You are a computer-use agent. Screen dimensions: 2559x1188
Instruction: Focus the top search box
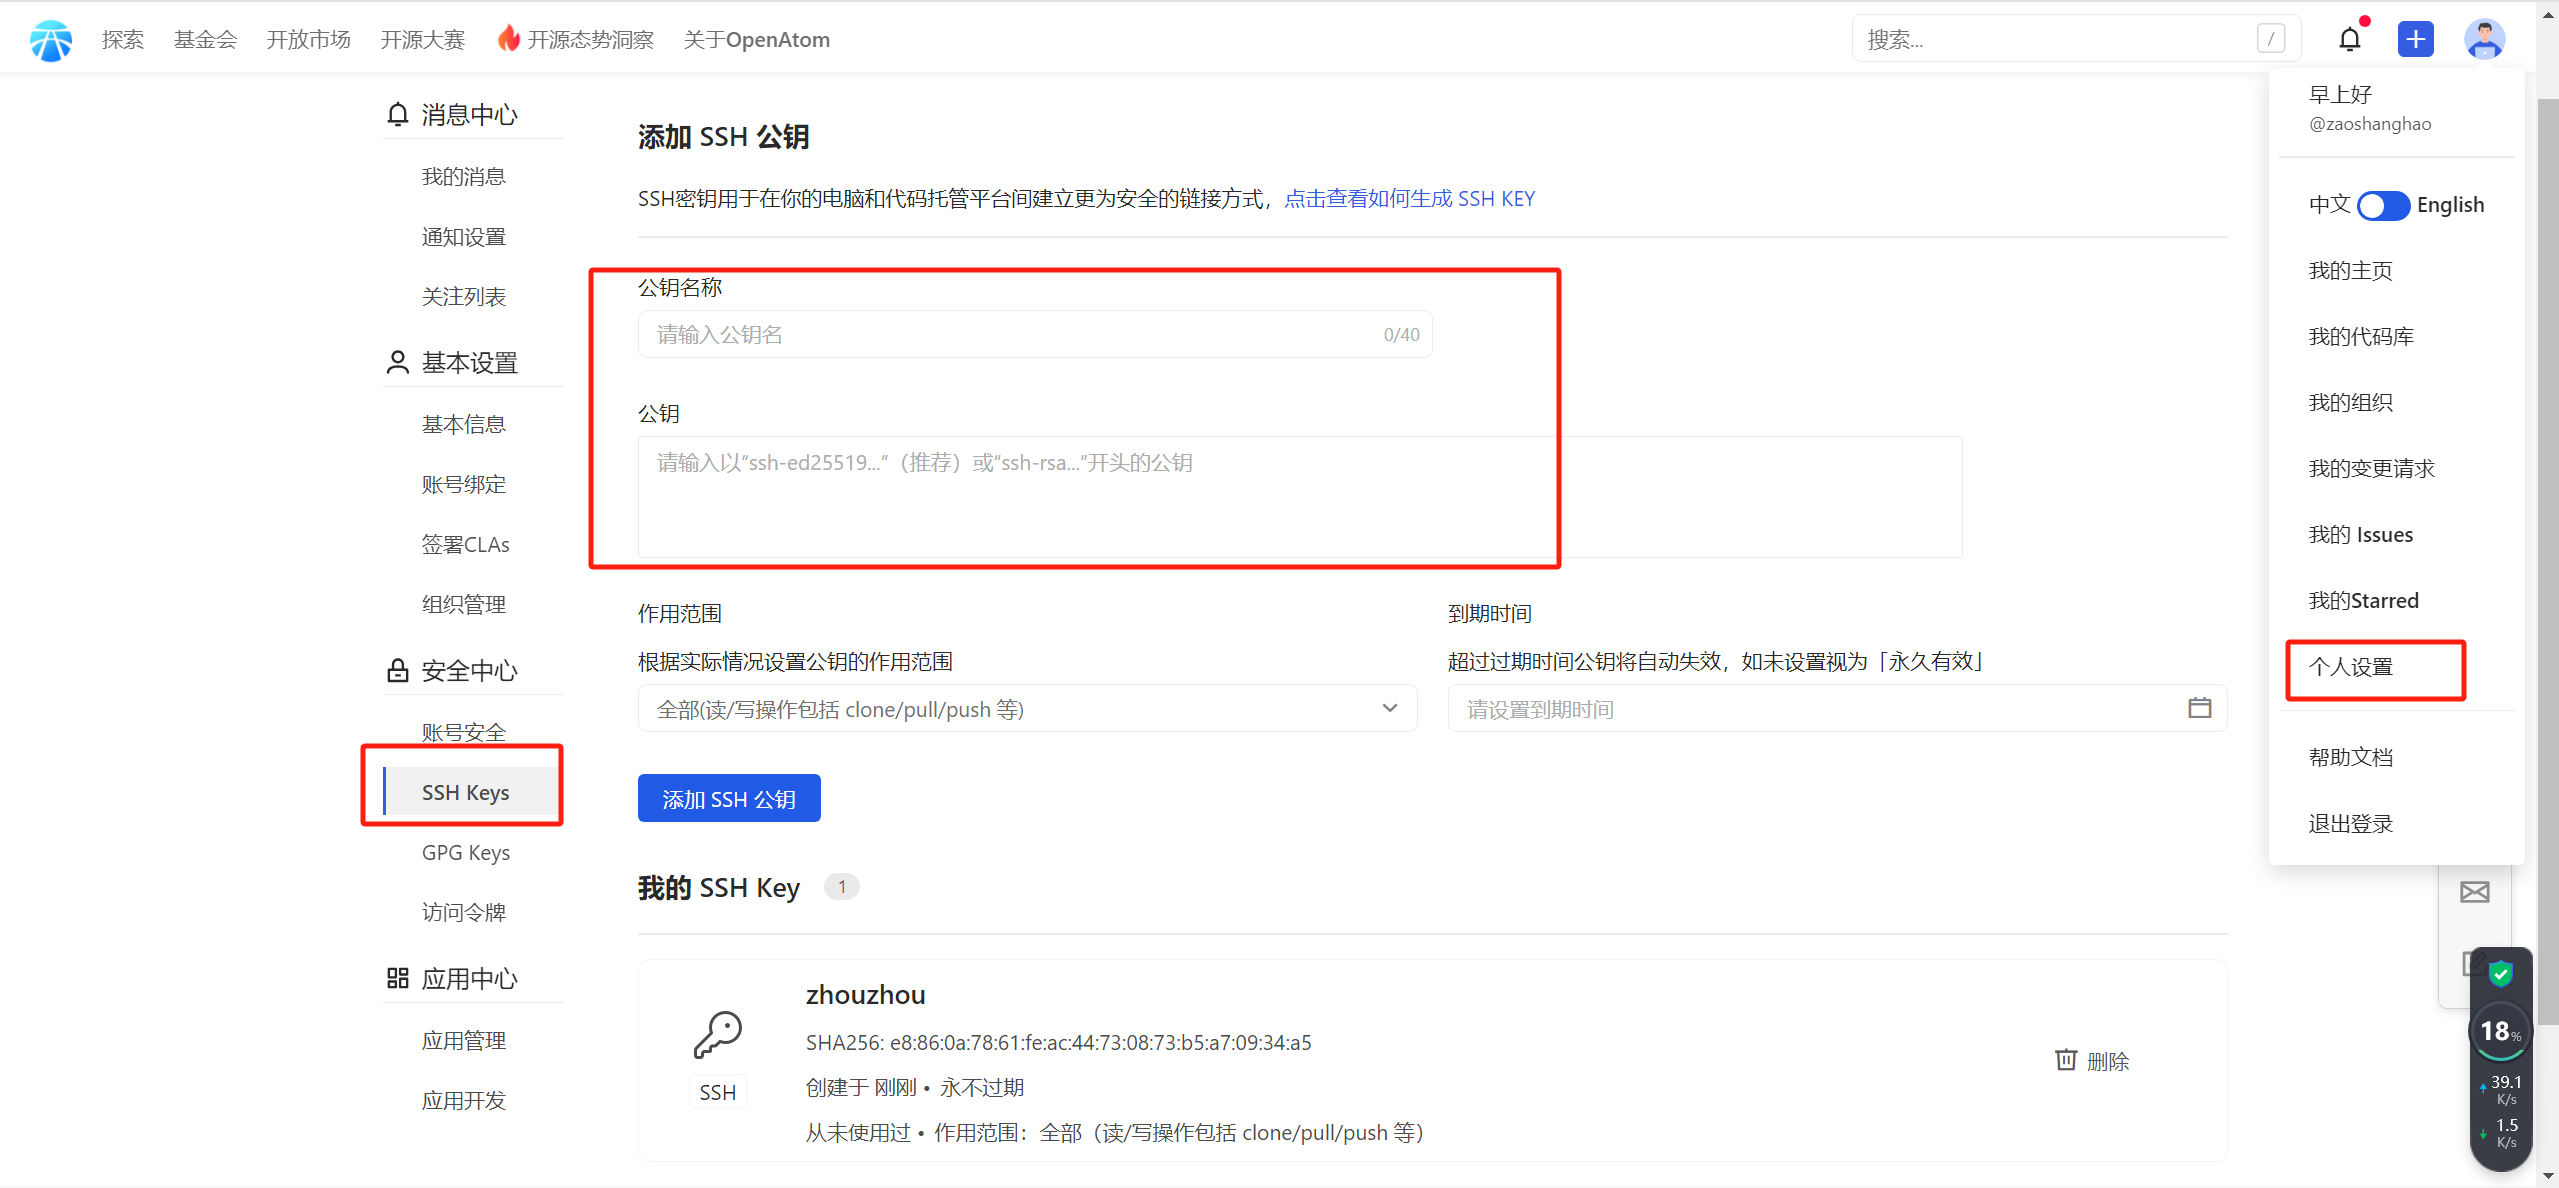click(2060, 40)
